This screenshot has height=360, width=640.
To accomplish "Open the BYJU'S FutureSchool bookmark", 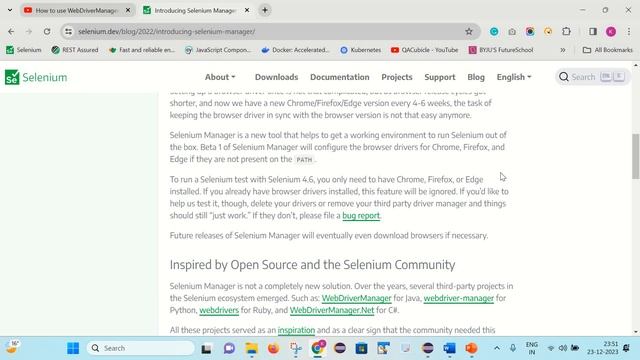I will 501,50.
